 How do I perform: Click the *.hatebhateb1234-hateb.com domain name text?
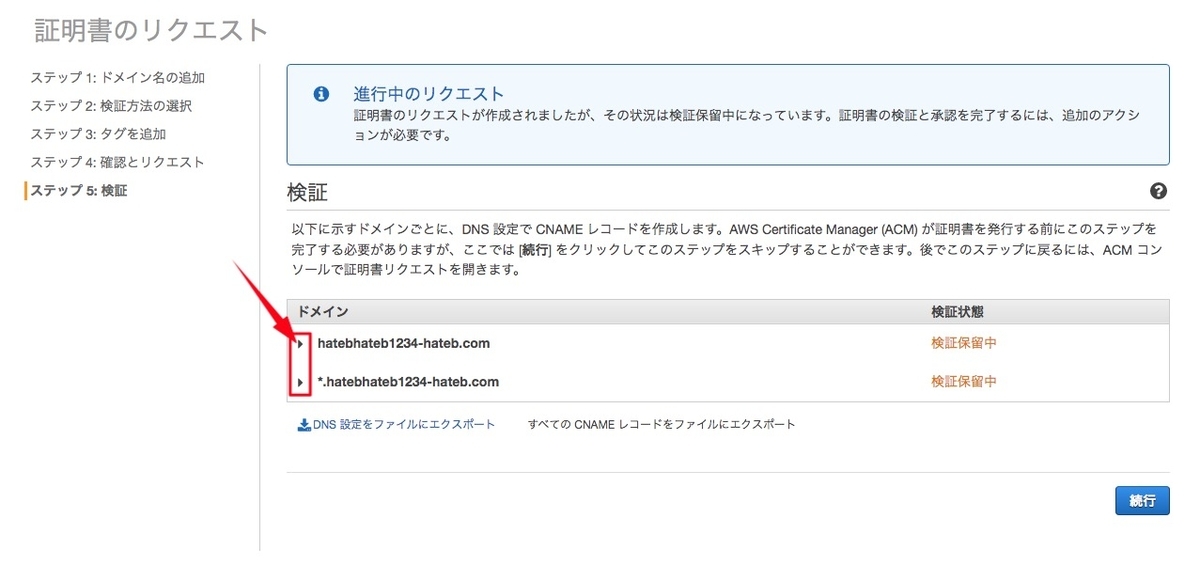408,382
